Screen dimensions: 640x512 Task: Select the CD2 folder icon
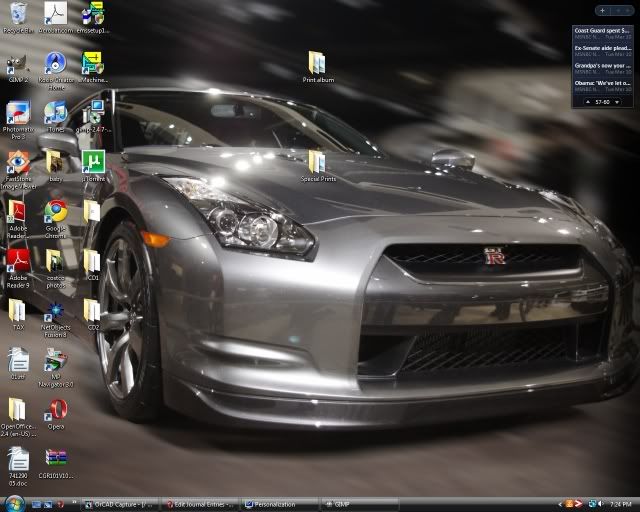(92, 314)
